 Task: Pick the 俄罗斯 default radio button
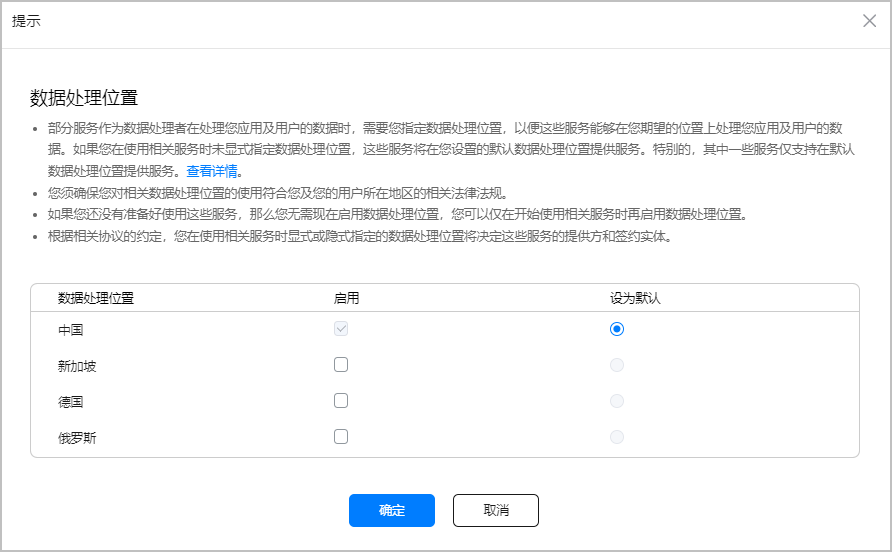(617, 437)
